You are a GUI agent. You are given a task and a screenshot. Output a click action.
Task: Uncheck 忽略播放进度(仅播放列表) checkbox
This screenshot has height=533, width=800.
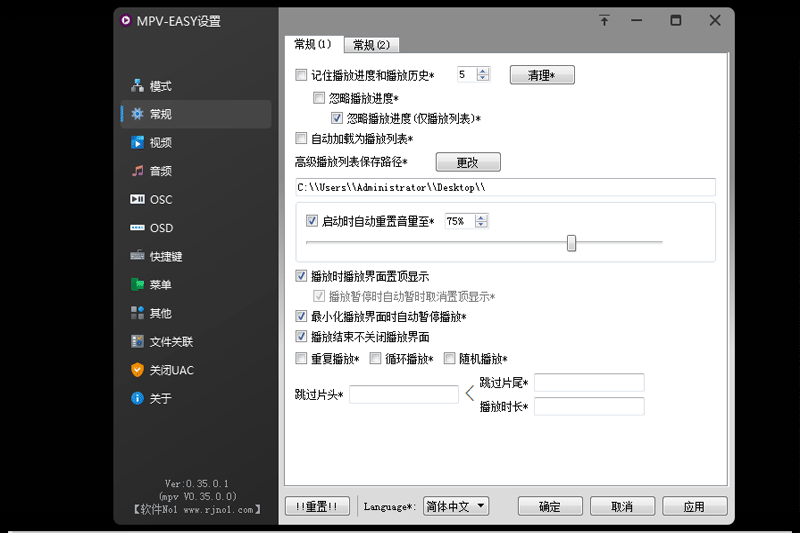[x=337, y=118]
